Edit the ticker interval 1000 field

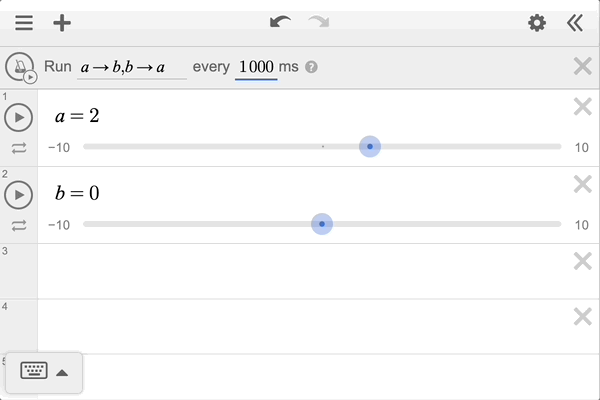256,67
